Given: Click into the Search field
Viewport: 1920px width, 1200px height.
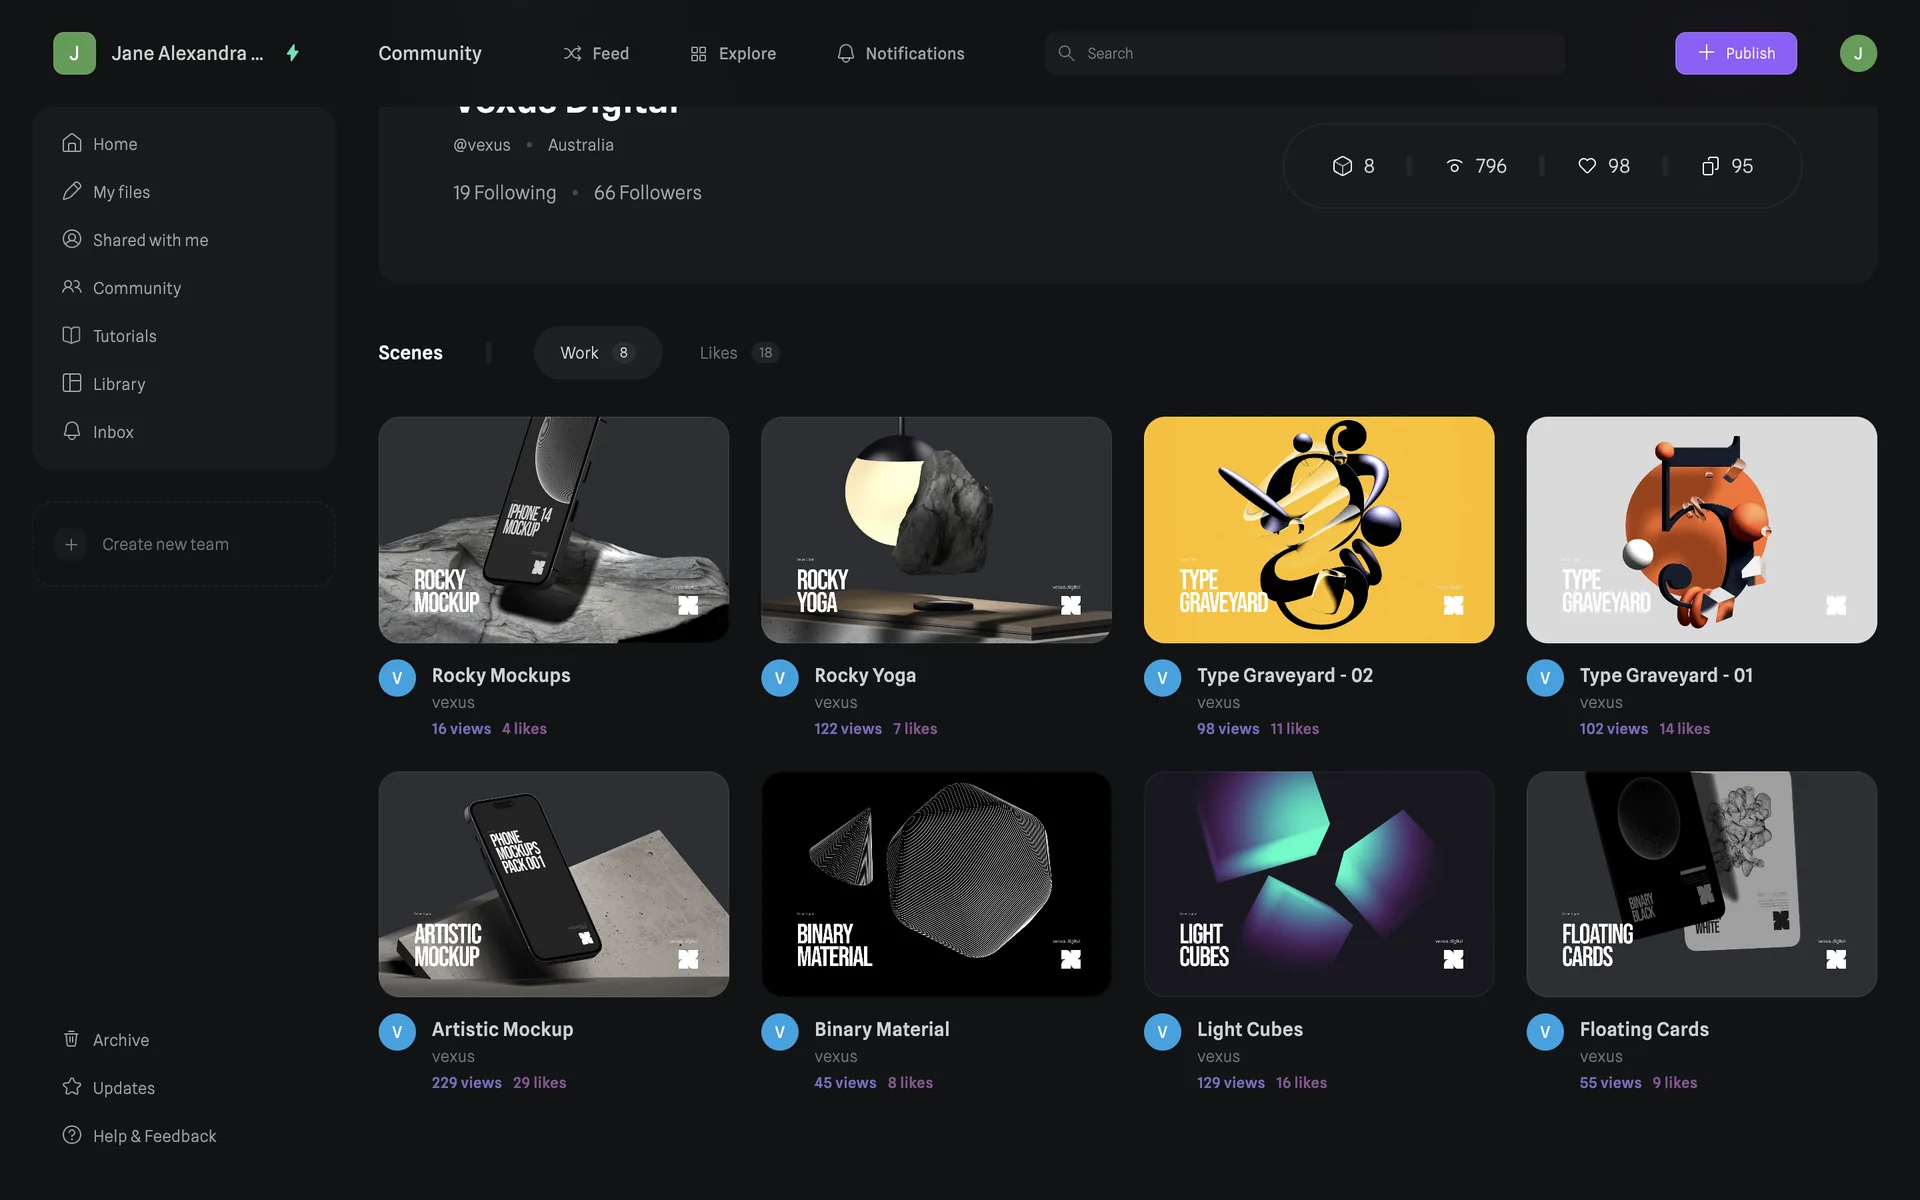Looking at the screenshot, I should click(x=1304, y=53).
